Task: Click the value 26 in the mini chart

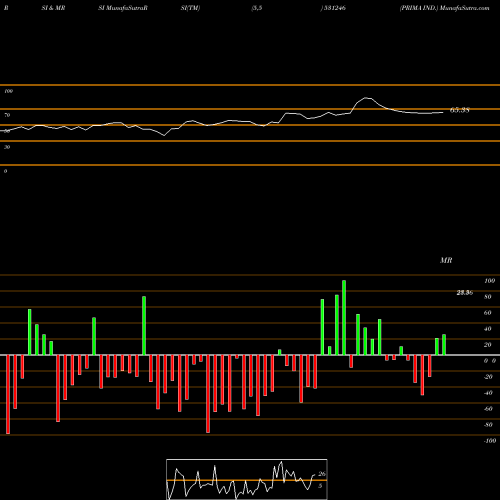Action: (322, 474)
